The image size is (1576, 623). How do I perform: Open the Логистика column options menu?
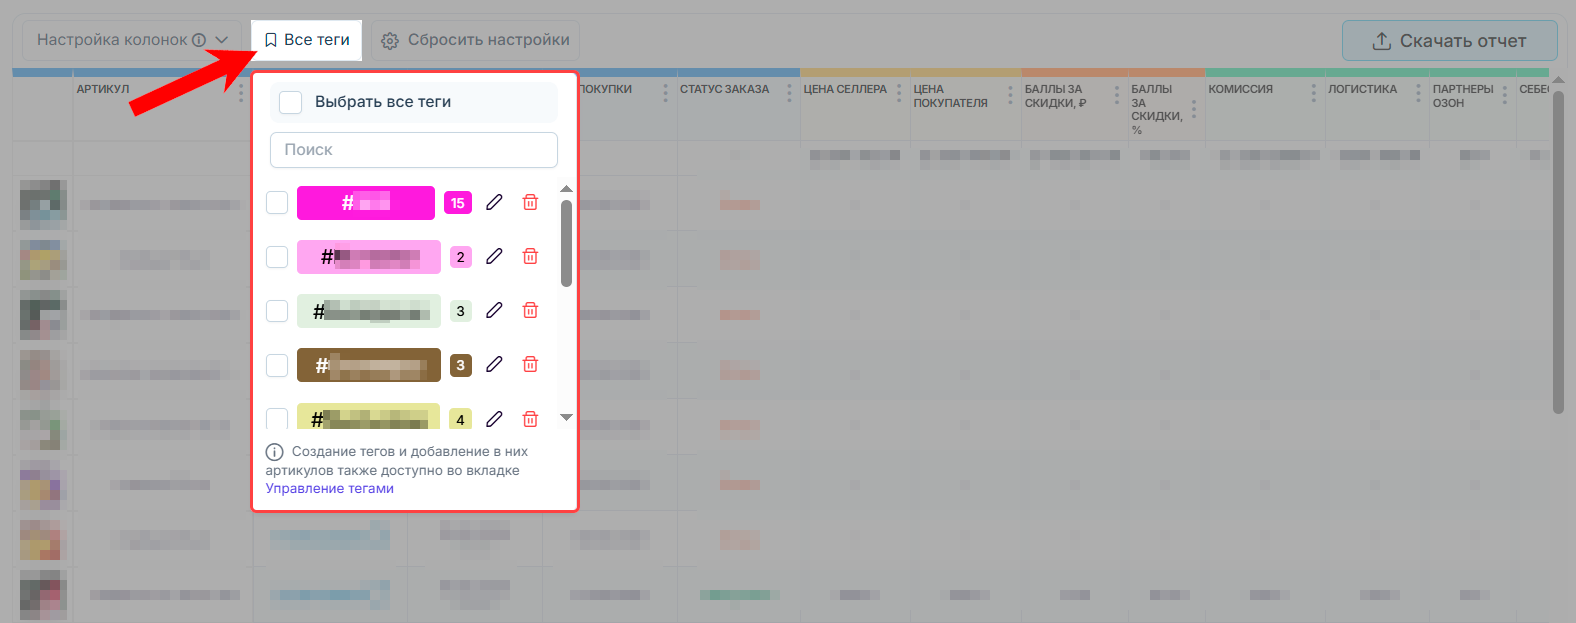1418,93
